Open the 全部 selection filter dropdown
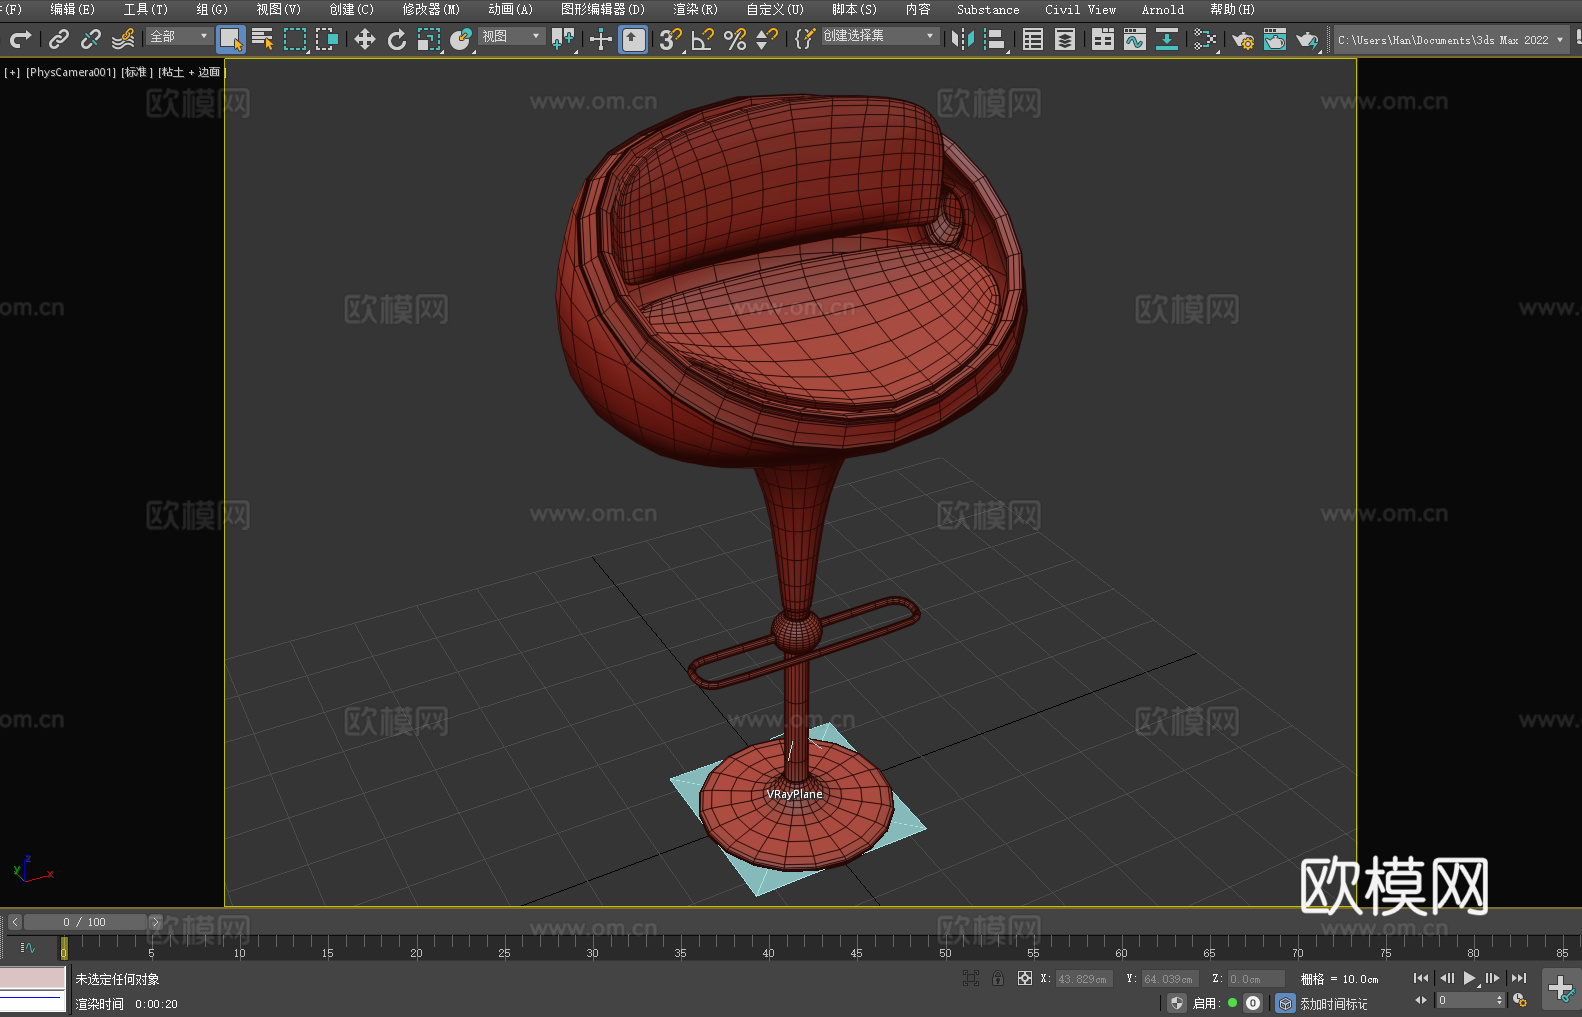Image resolution: width=1582 pixels, height=1017 pixels. tap(179, 37)
